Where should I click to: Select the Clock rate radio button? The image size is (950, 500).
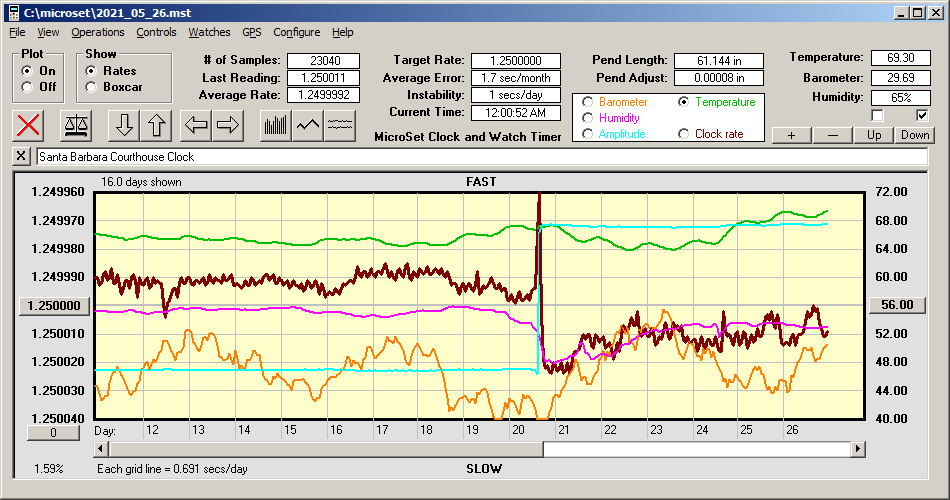pyautogui.click(x=683, y=134)
